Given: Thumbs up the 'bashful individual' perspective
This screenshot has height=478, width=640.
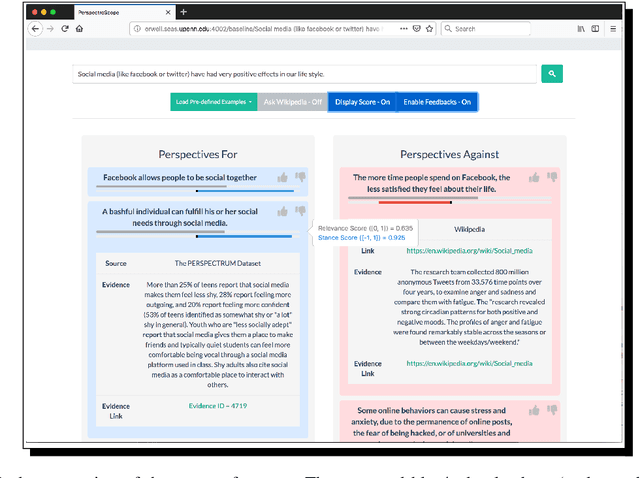Looking at the screenshot, I should coord(283,211).
